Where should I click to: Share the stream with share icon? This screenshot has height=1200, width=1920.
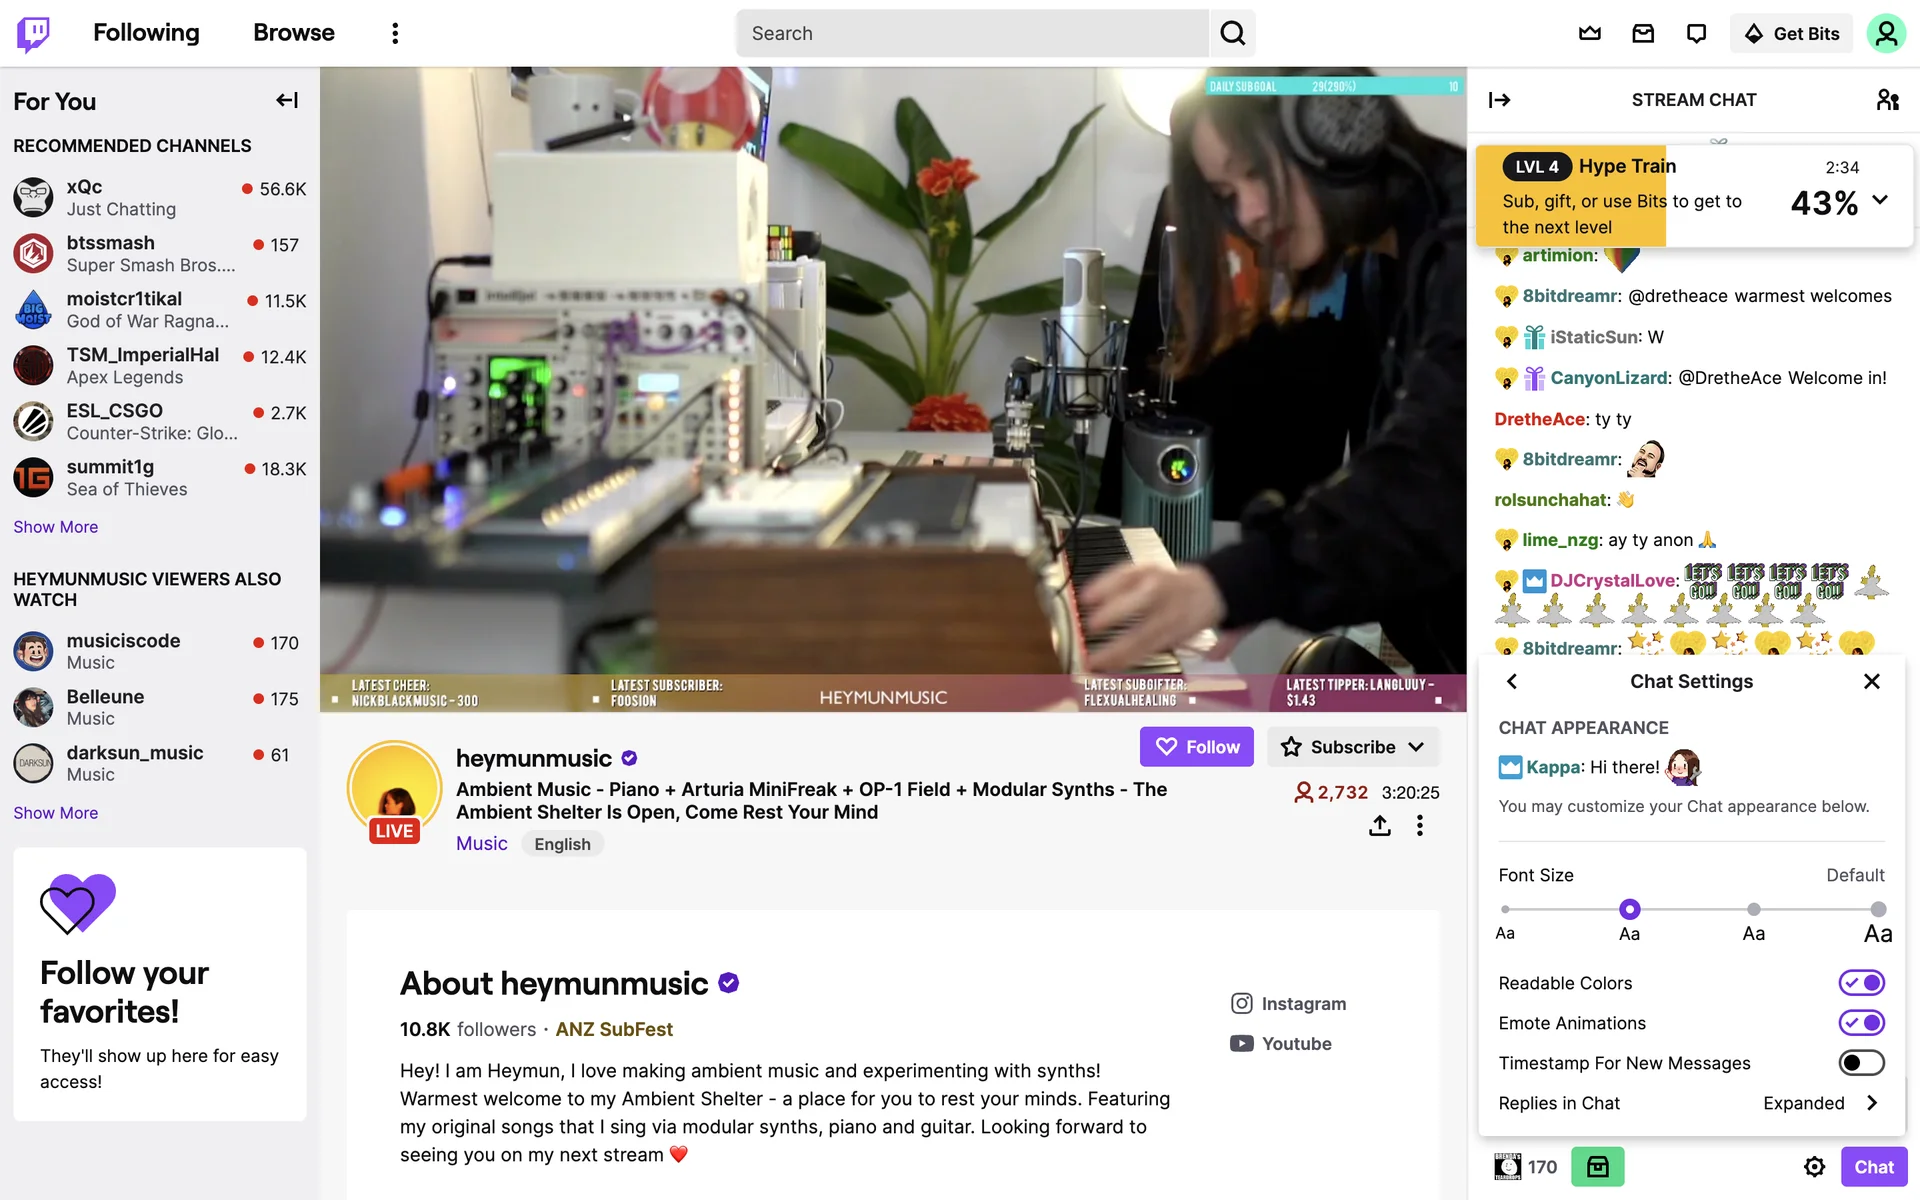[1380, 825]
